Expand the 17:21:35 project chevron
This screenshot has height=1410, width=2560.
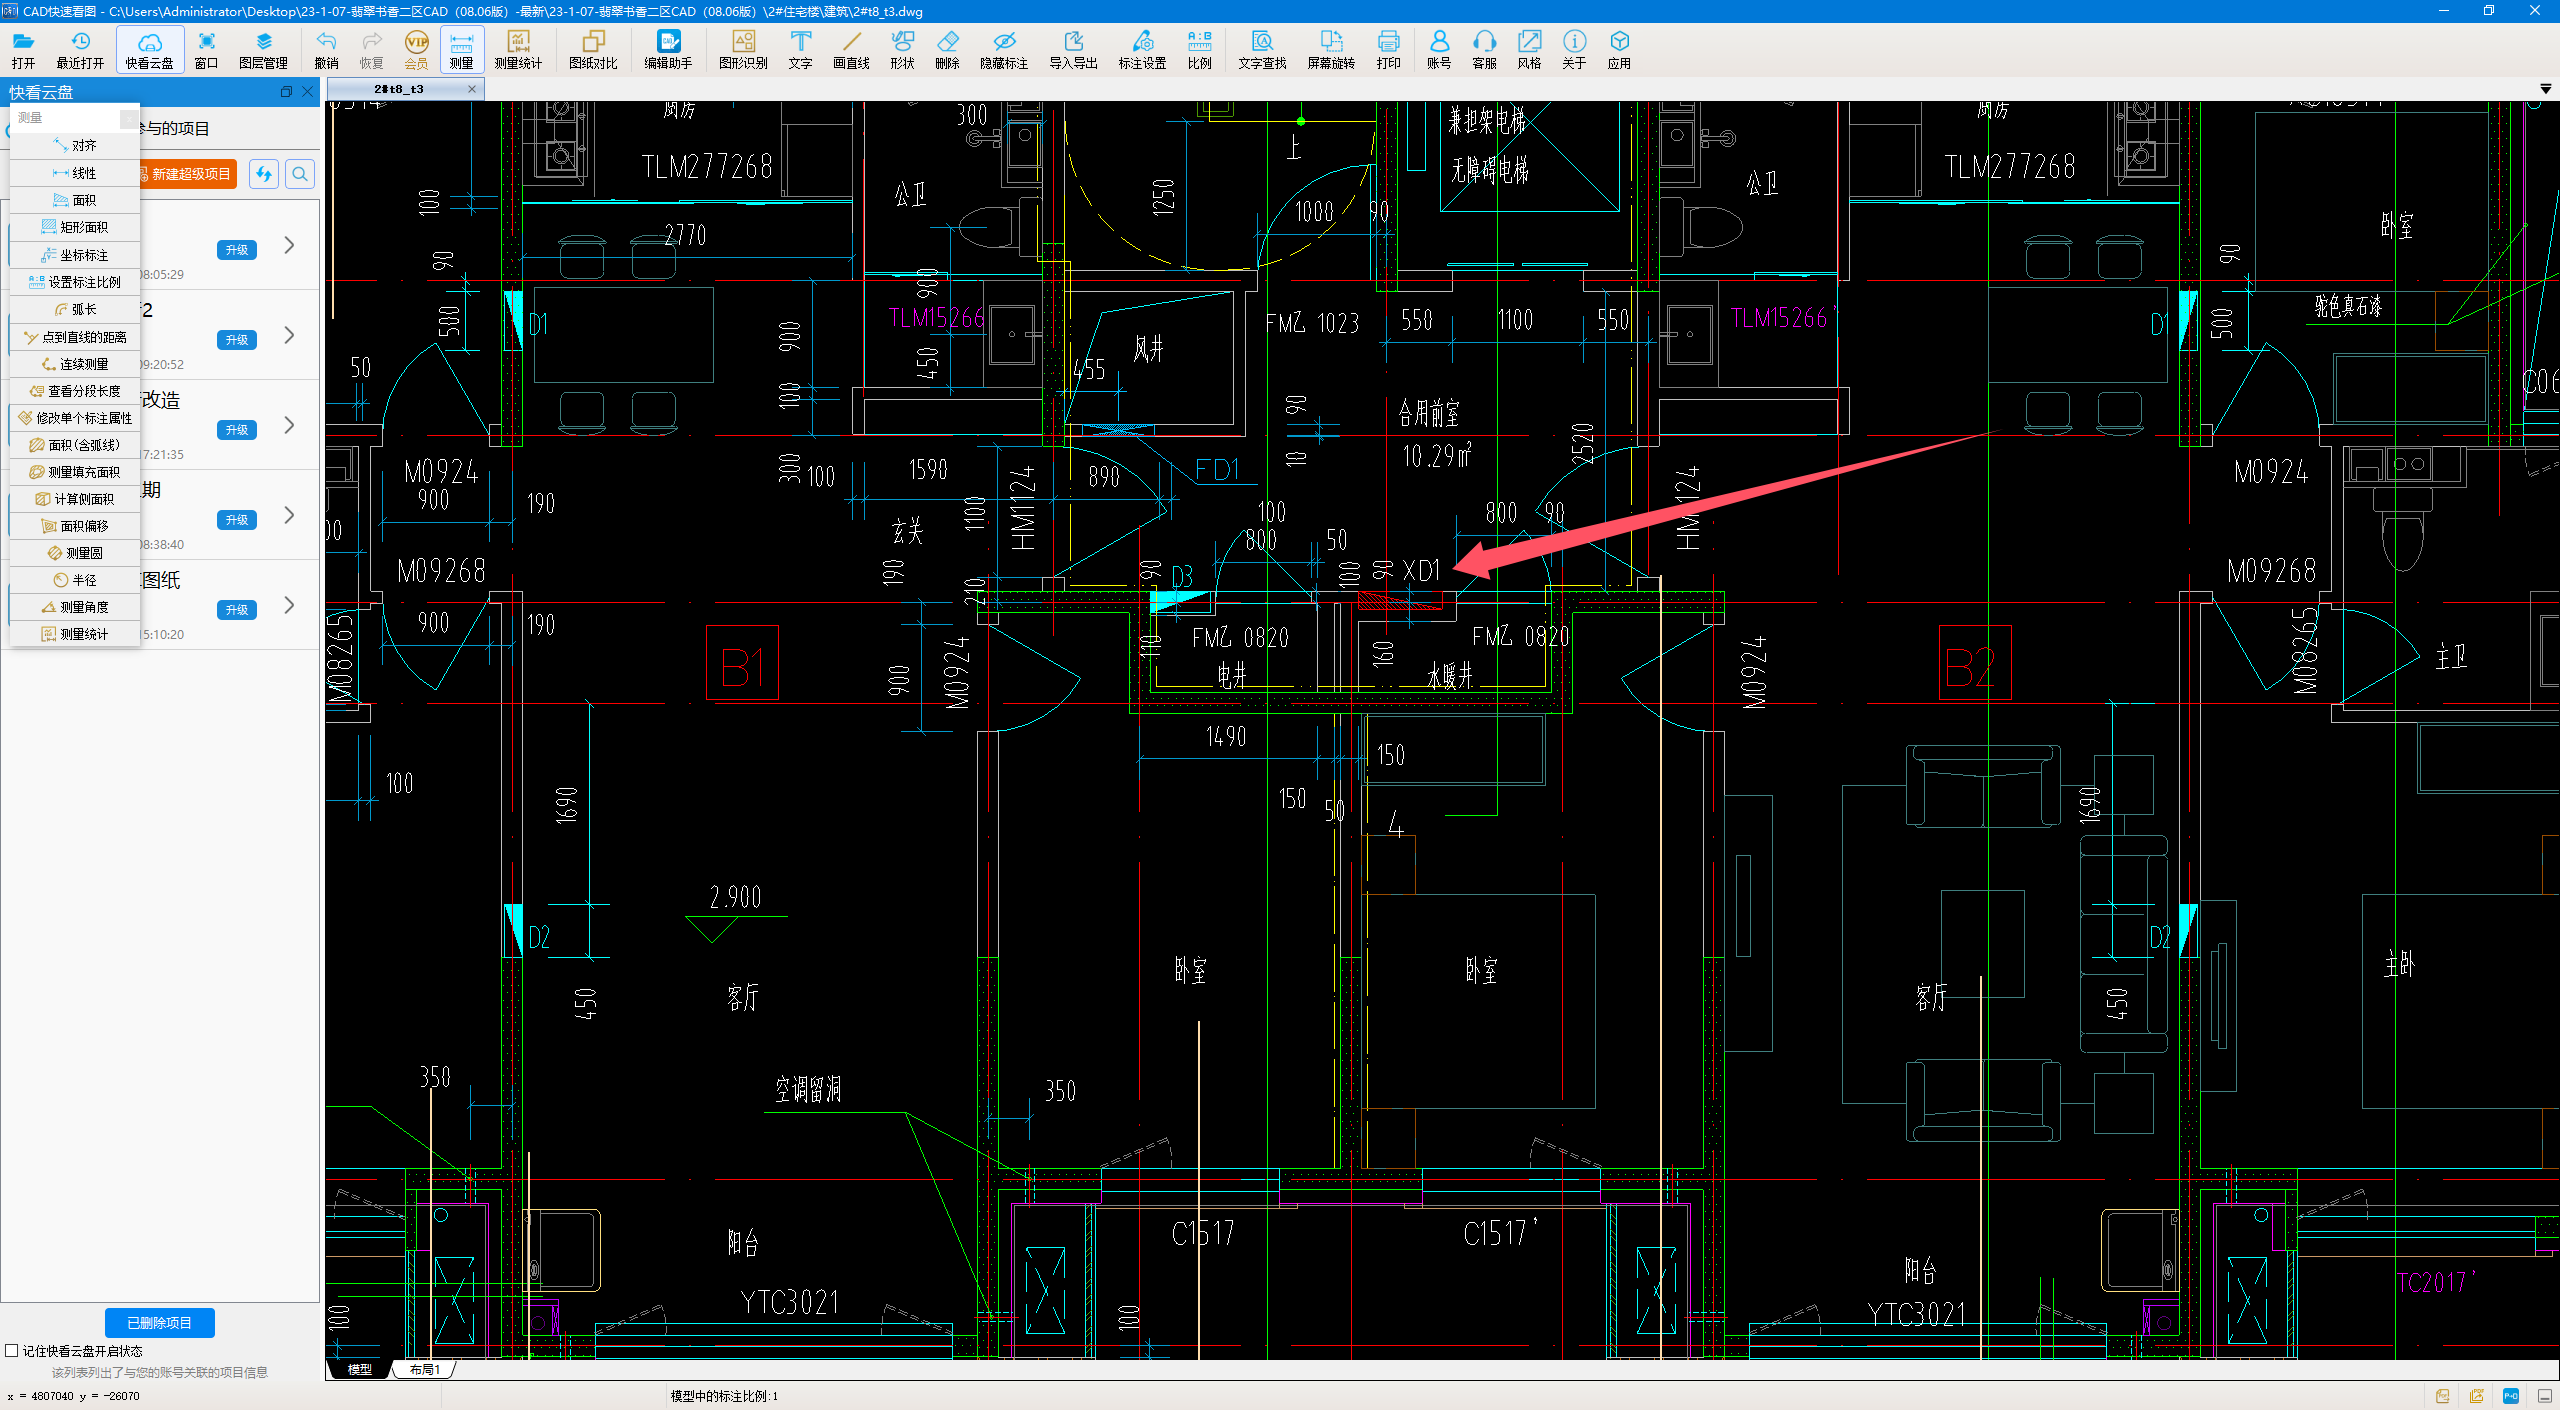click(x=289, y=425)
